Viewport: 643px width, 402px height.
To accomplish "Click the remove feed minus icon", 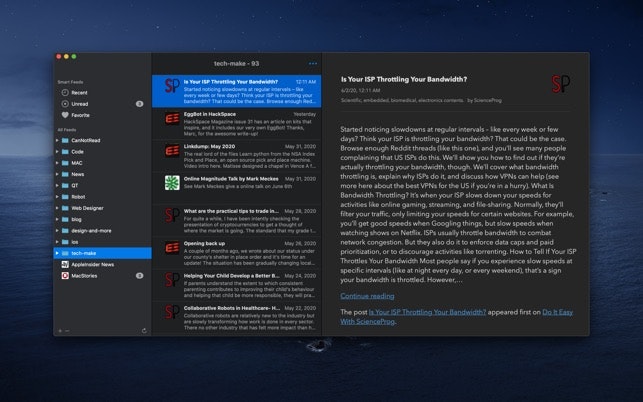I will (x=67, y=331).
